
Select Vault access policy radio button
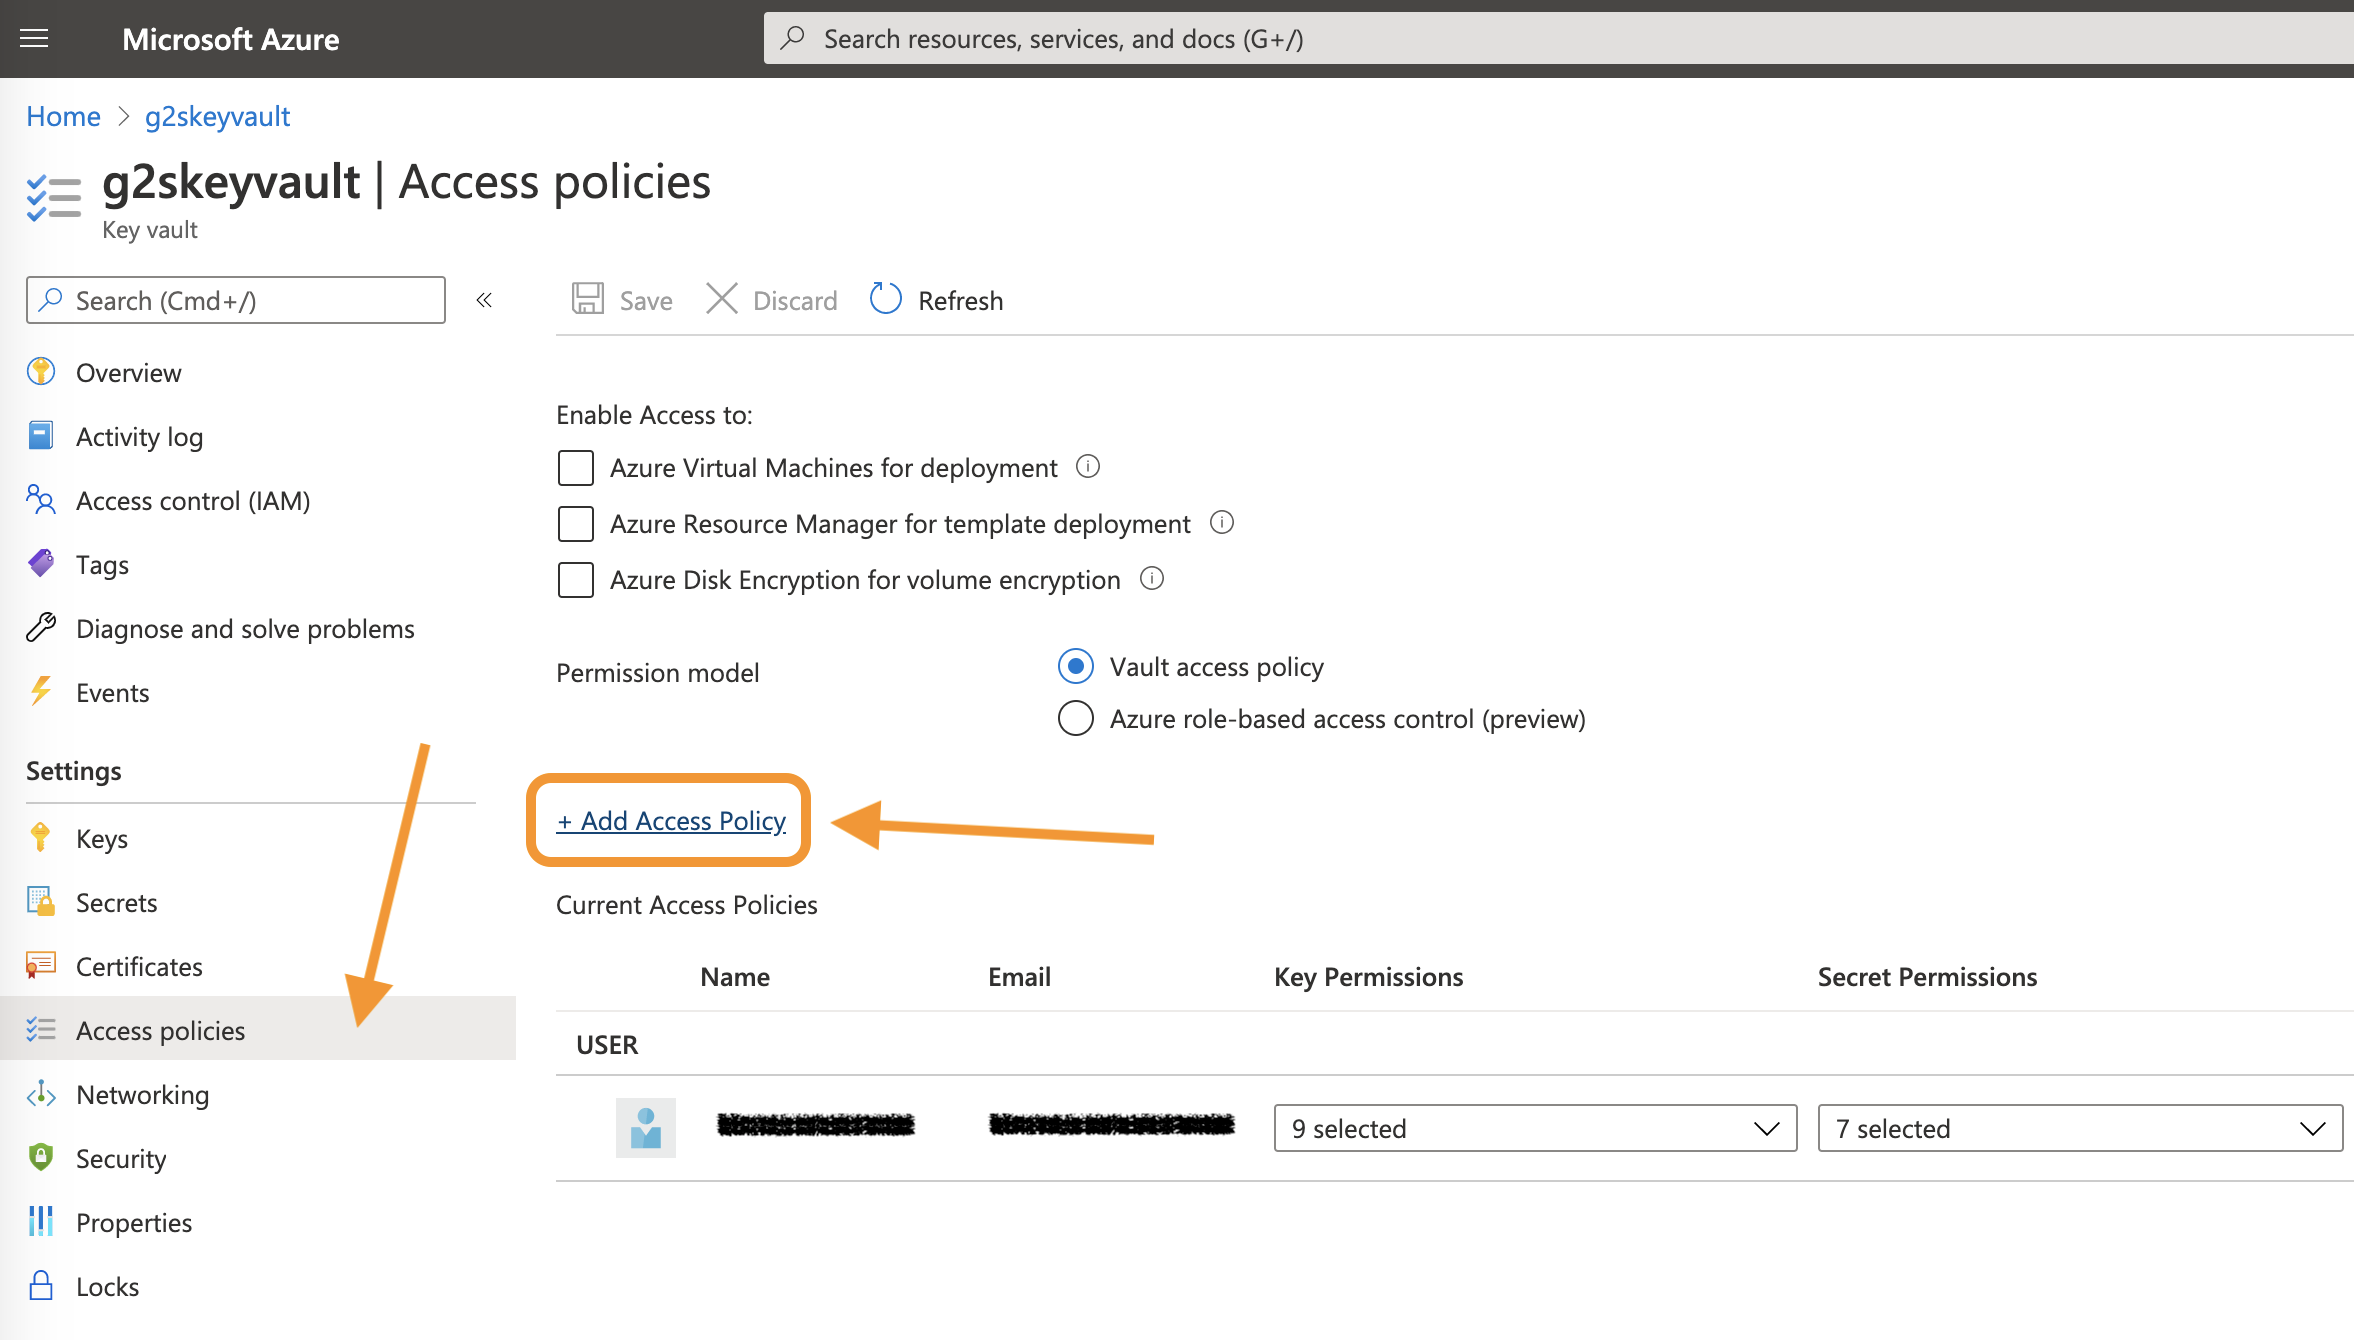click(x=1076, y=666)
